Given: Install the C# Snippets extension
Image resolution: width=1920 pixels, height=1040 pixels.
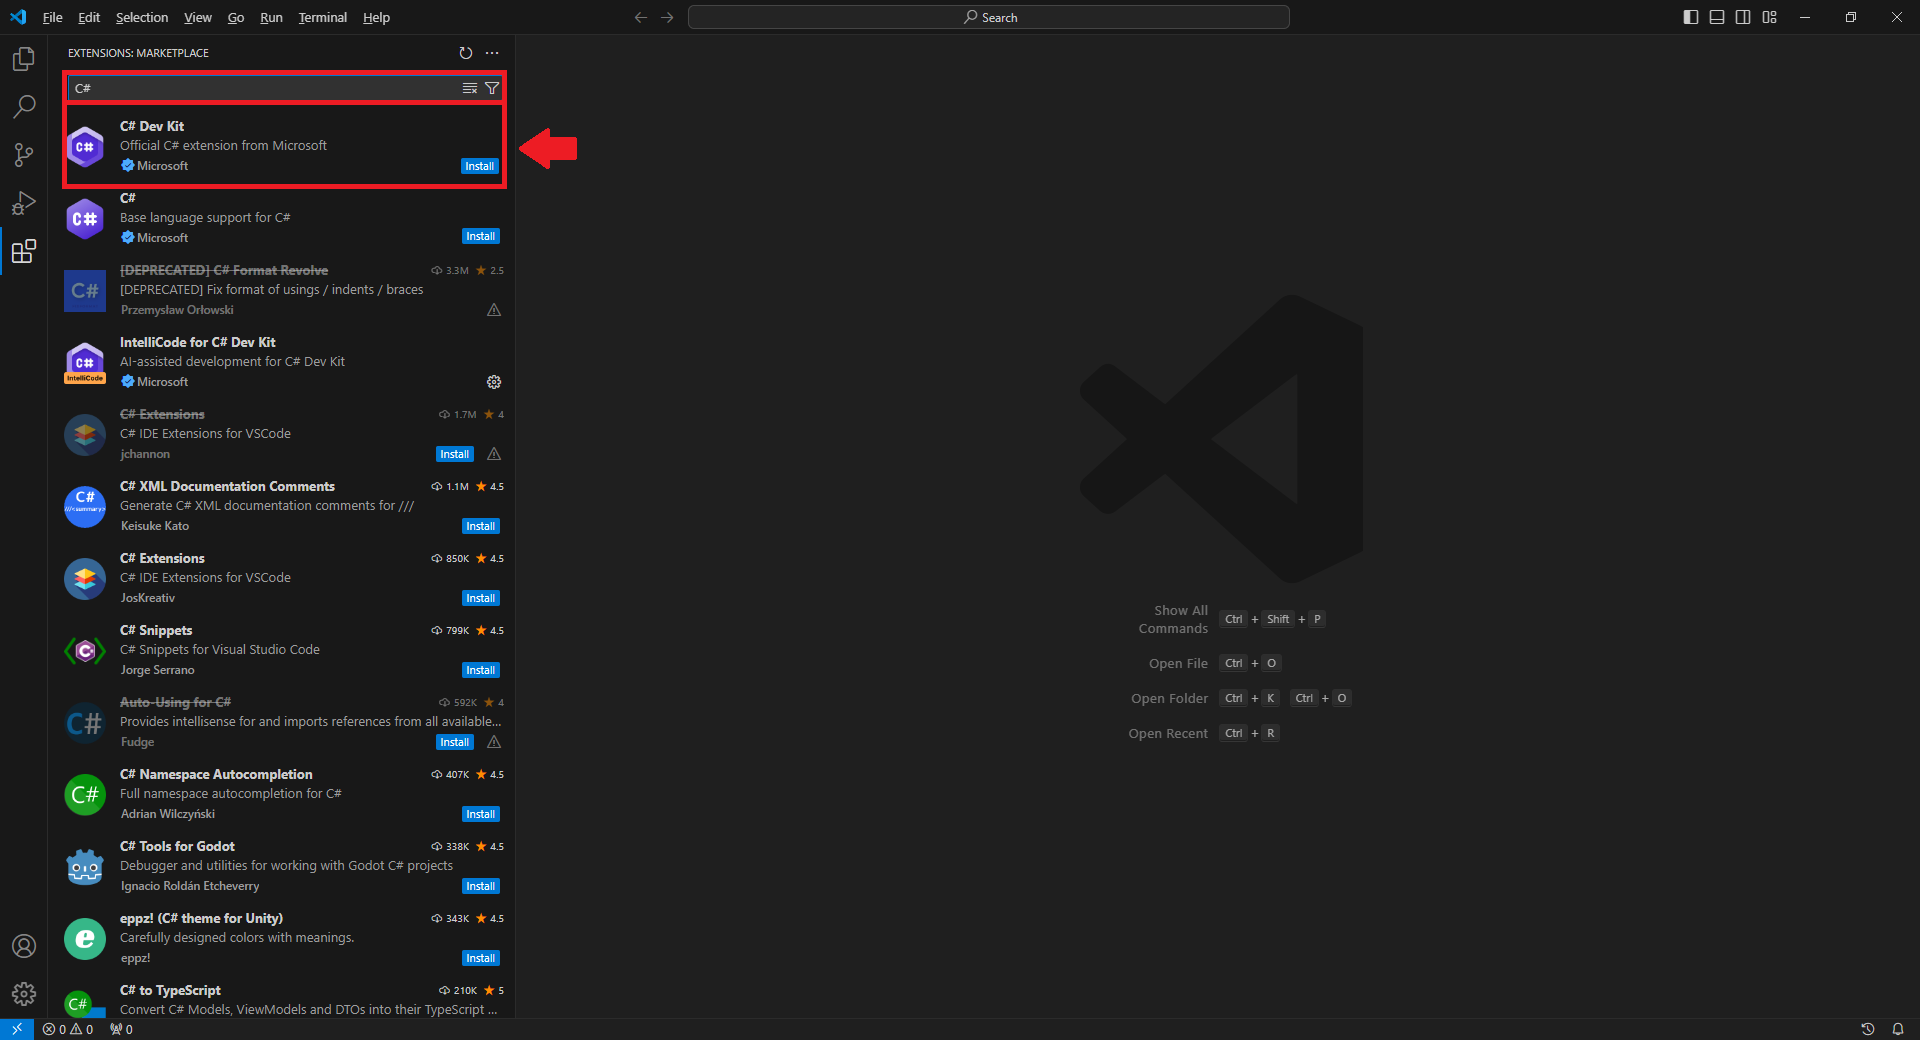Looking at the screenshot, I should point(480,670).
